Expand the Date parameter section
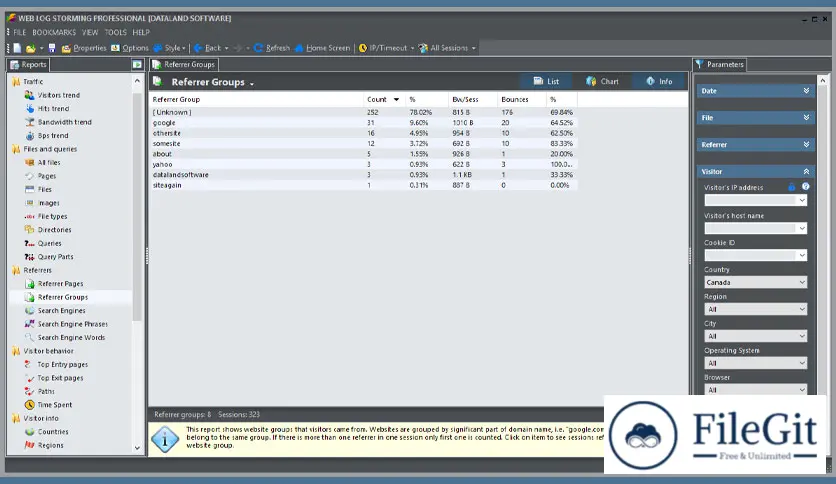This screenshot has width=836, height=484. [755, 91]
